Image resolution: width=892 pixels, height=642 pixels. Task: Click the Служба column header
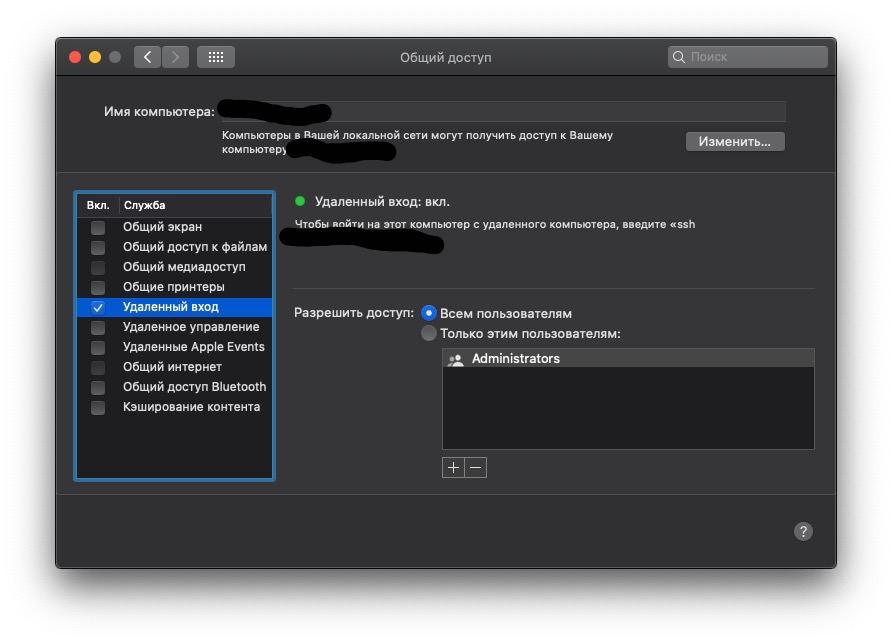(195, 205)
